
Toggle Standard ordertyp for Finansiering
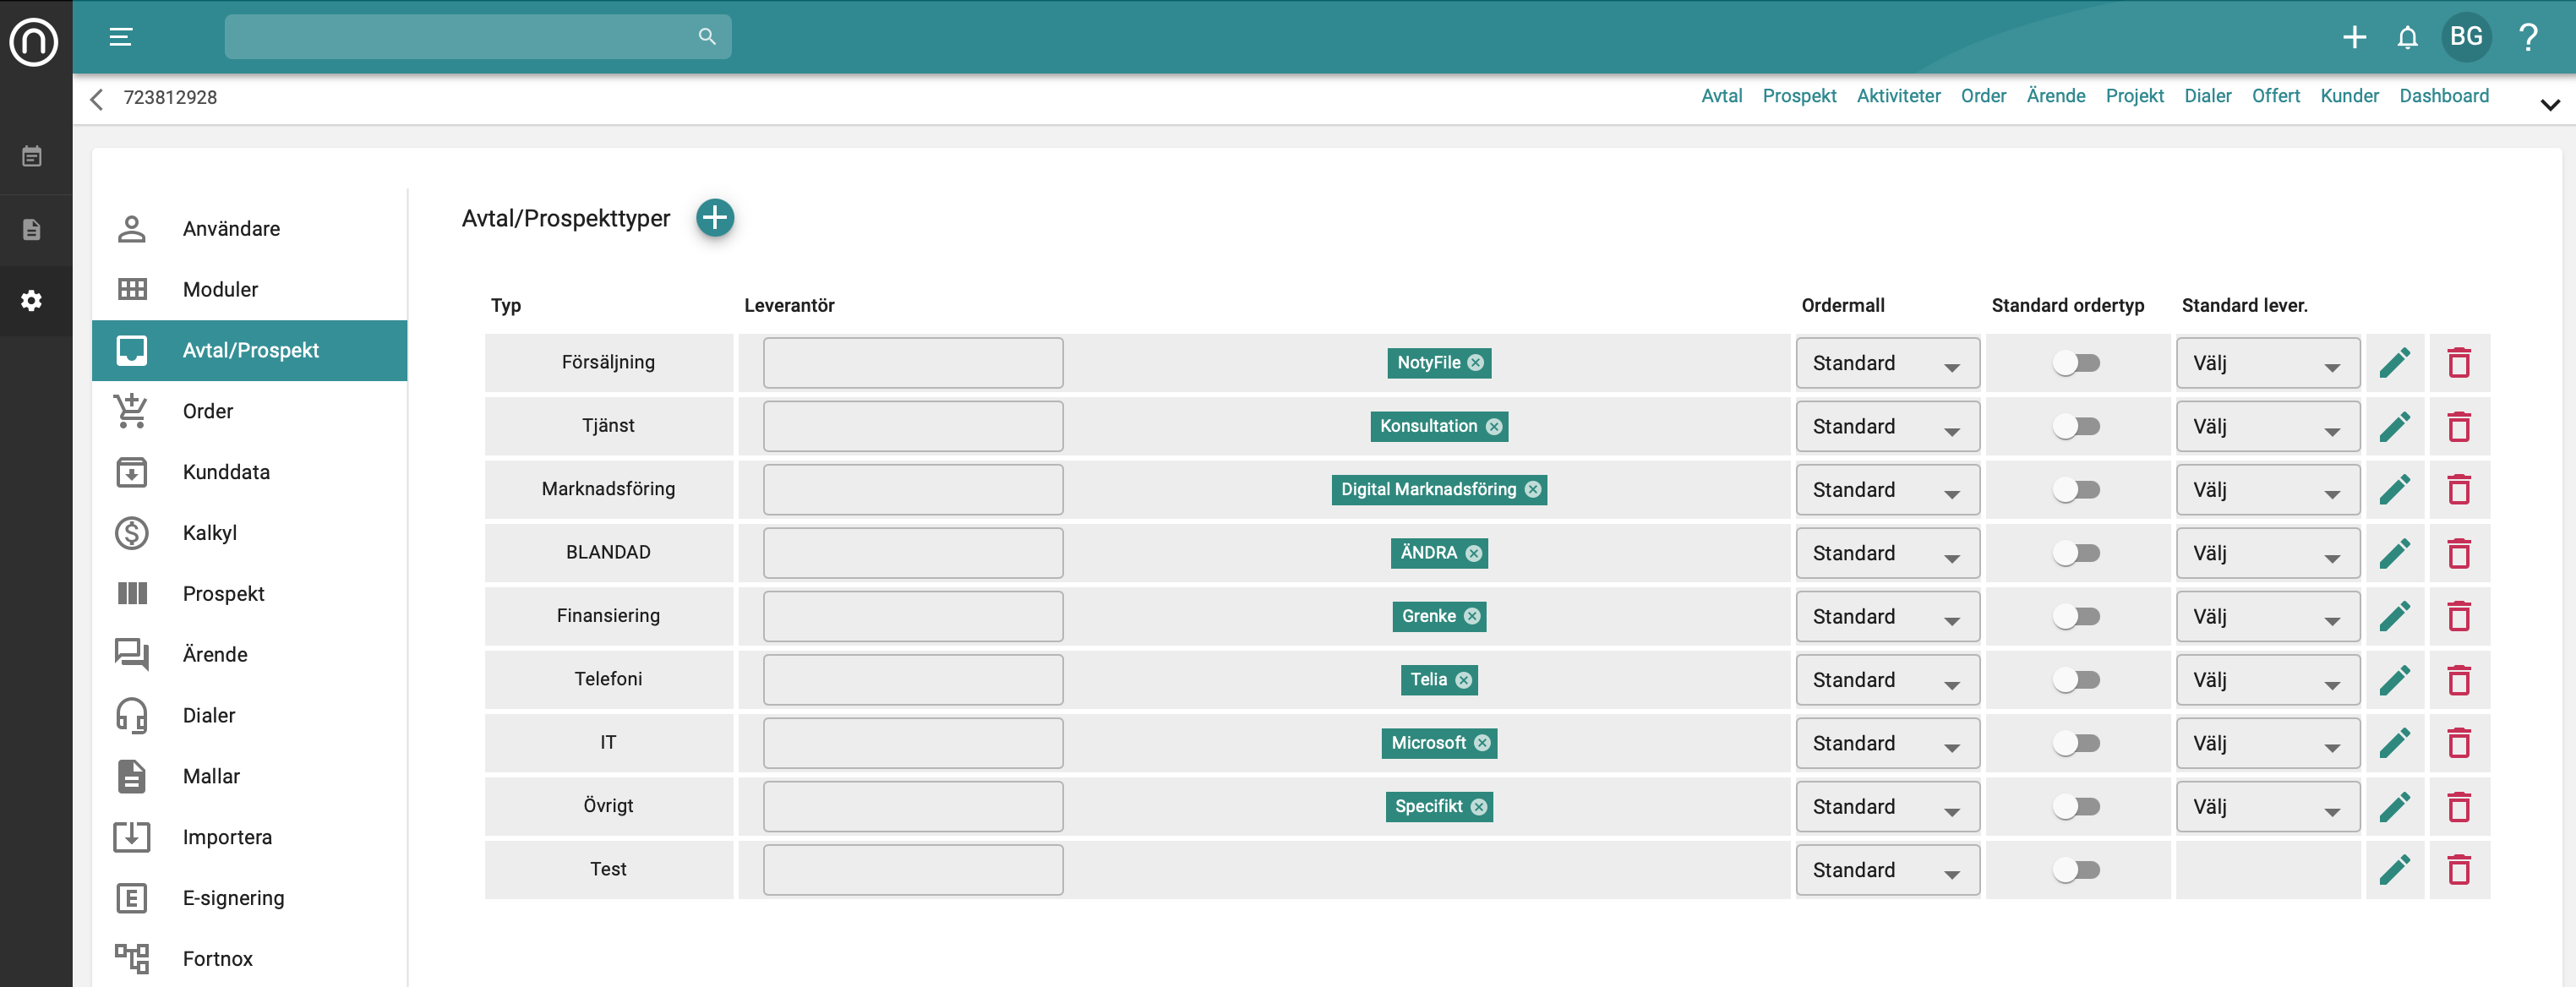[x=2076, y=616]
